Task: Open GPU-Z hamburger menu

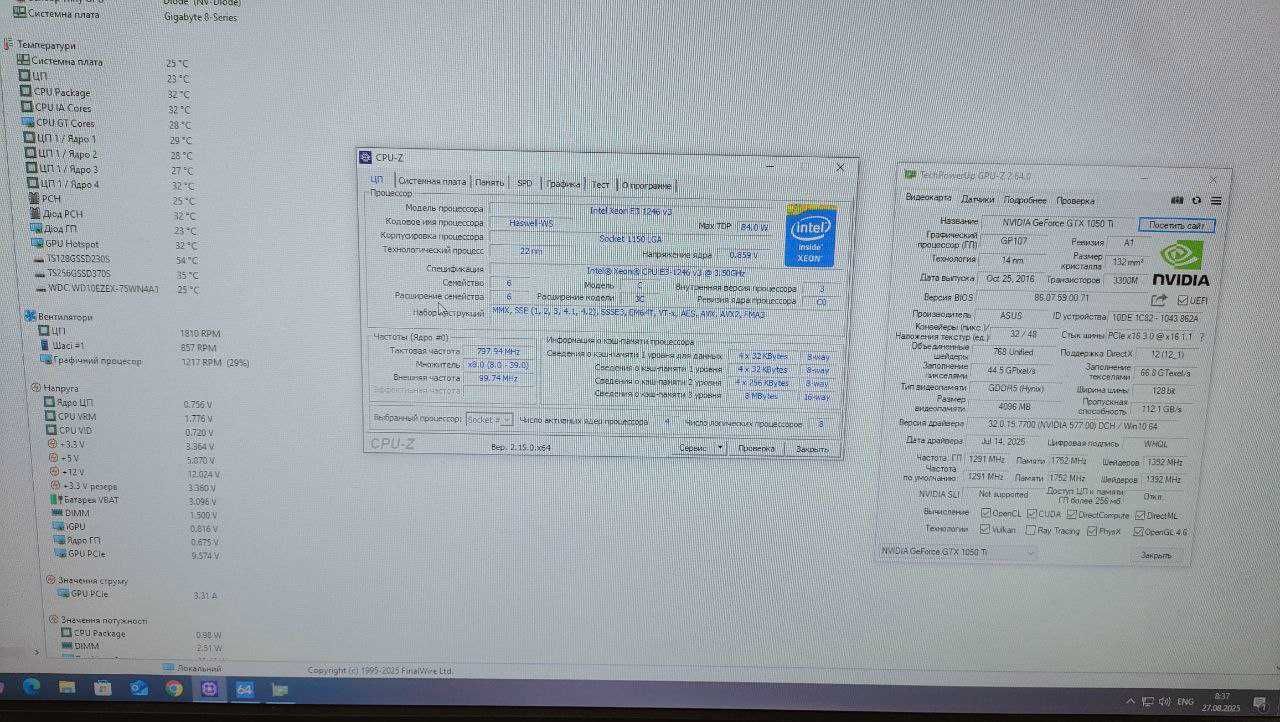Action: [1215, 201]
